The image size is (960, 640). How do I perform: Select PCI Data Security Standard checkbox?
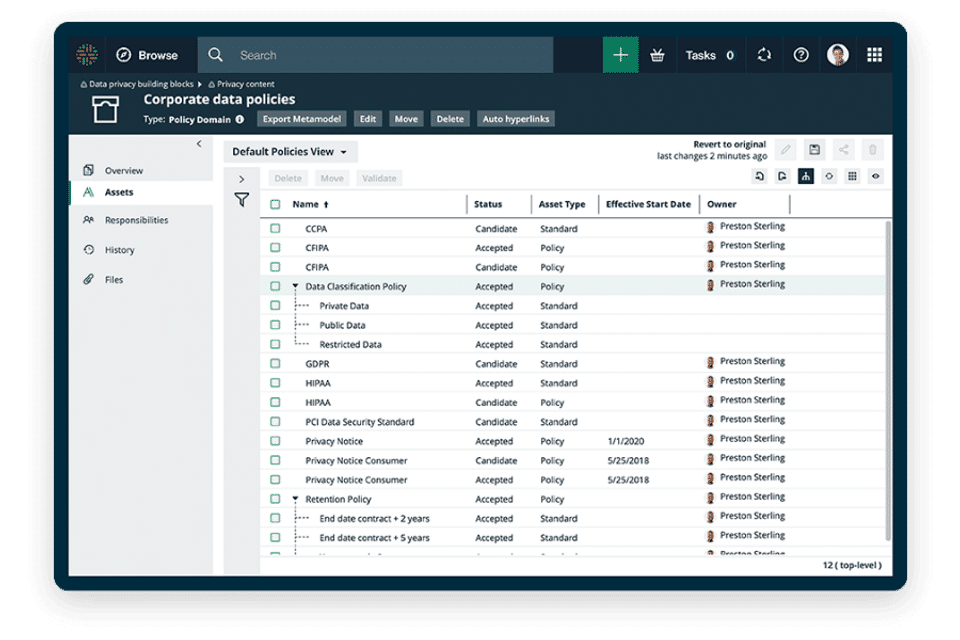(276, 421)
